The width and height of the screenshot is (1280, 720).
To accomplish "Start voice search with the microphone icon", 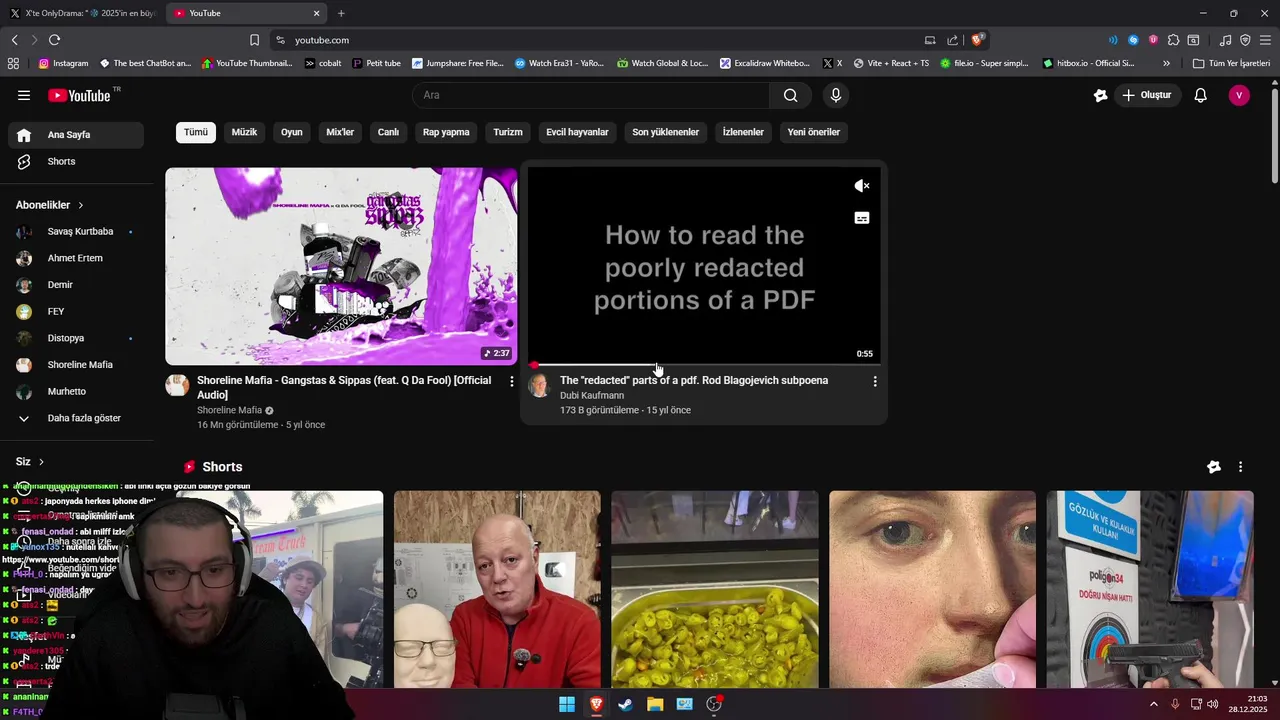I will click(x=836, y=95).
